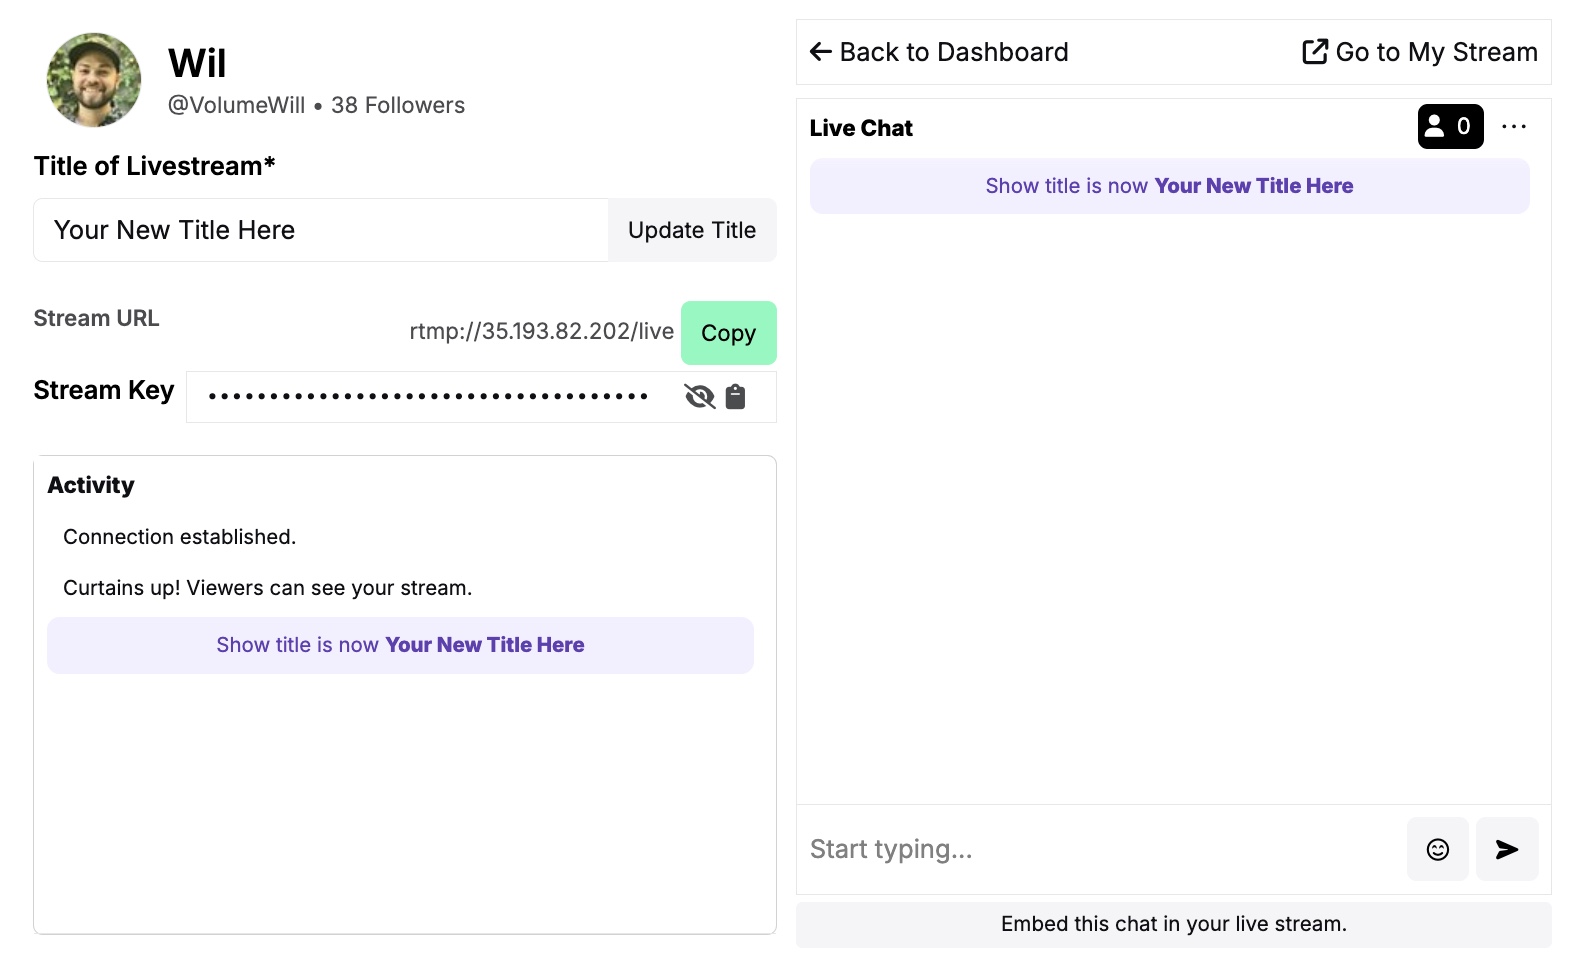Click the Start typing chat input

[1101, 849]
